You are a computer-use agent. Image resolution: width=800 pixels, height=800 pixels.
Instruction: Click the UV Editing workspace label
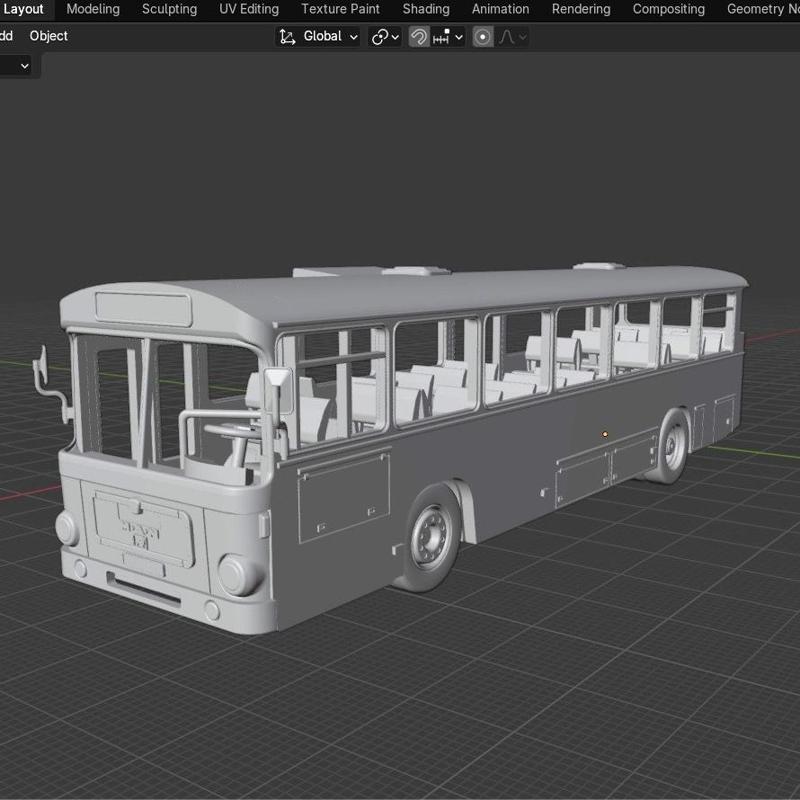pos(248,8)
